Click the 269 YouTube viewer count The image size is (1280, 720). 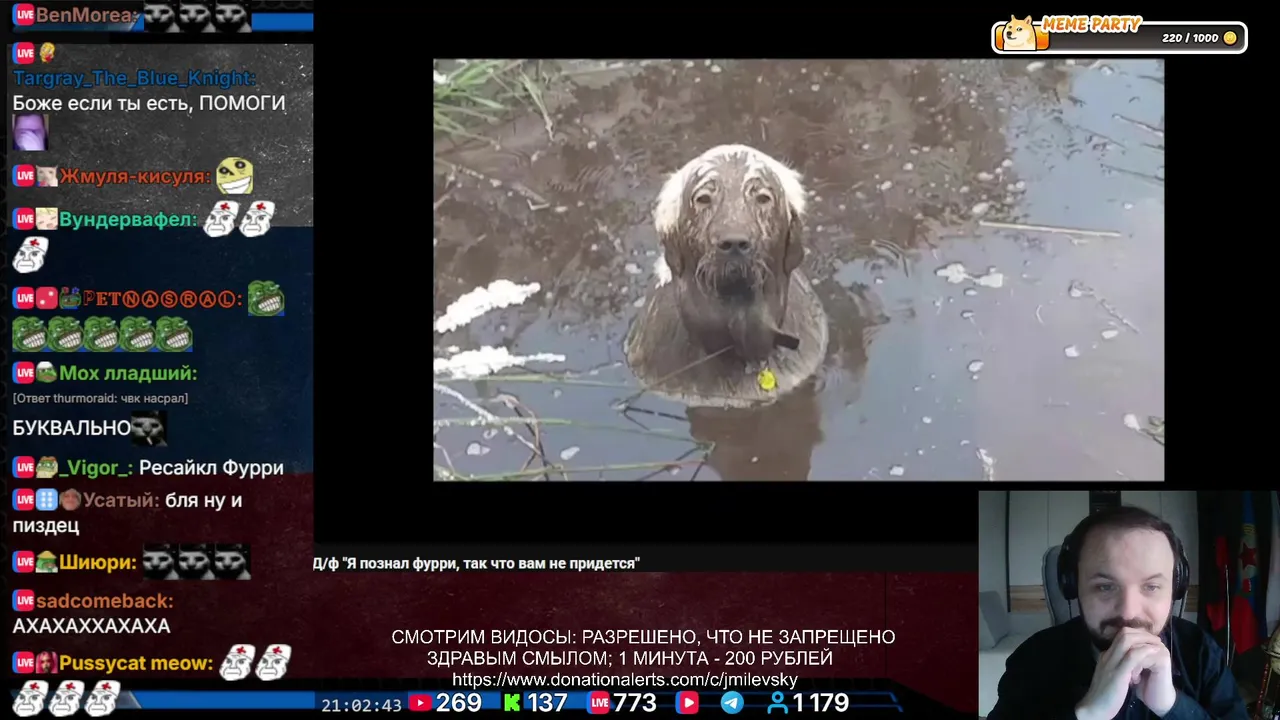[x=459, y=703]
